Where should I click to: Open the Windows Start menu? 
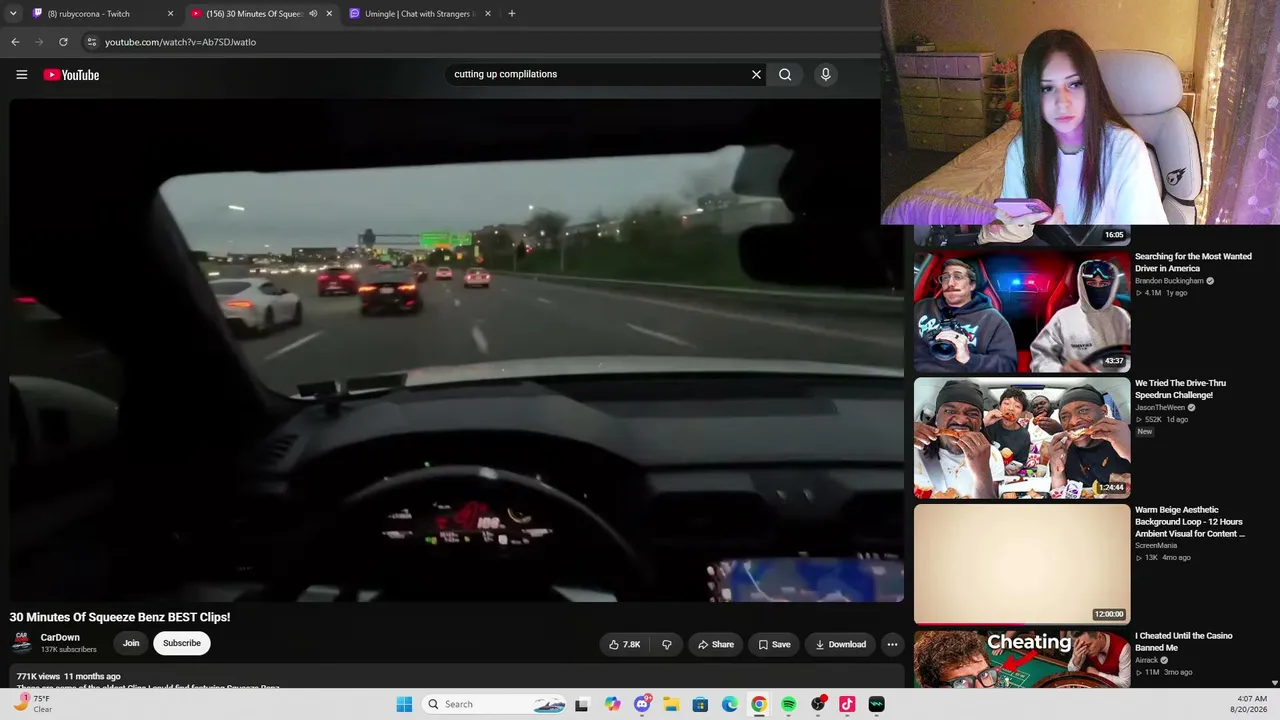click(404, 704)
